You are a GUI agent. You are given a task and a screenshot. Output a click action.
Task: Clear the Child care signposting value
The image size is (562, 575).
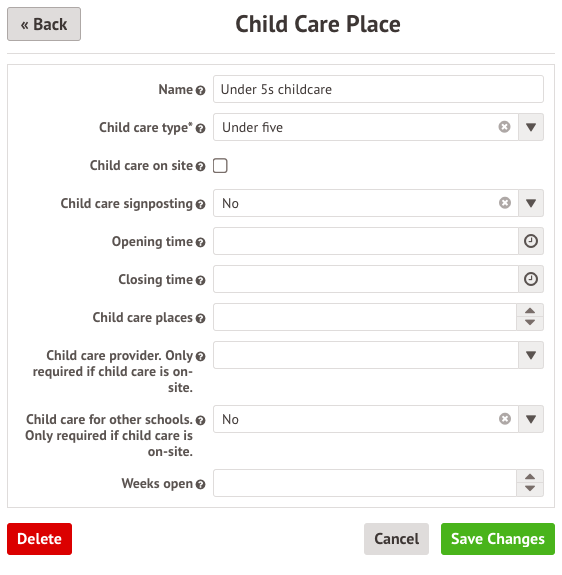coord(504,203)
